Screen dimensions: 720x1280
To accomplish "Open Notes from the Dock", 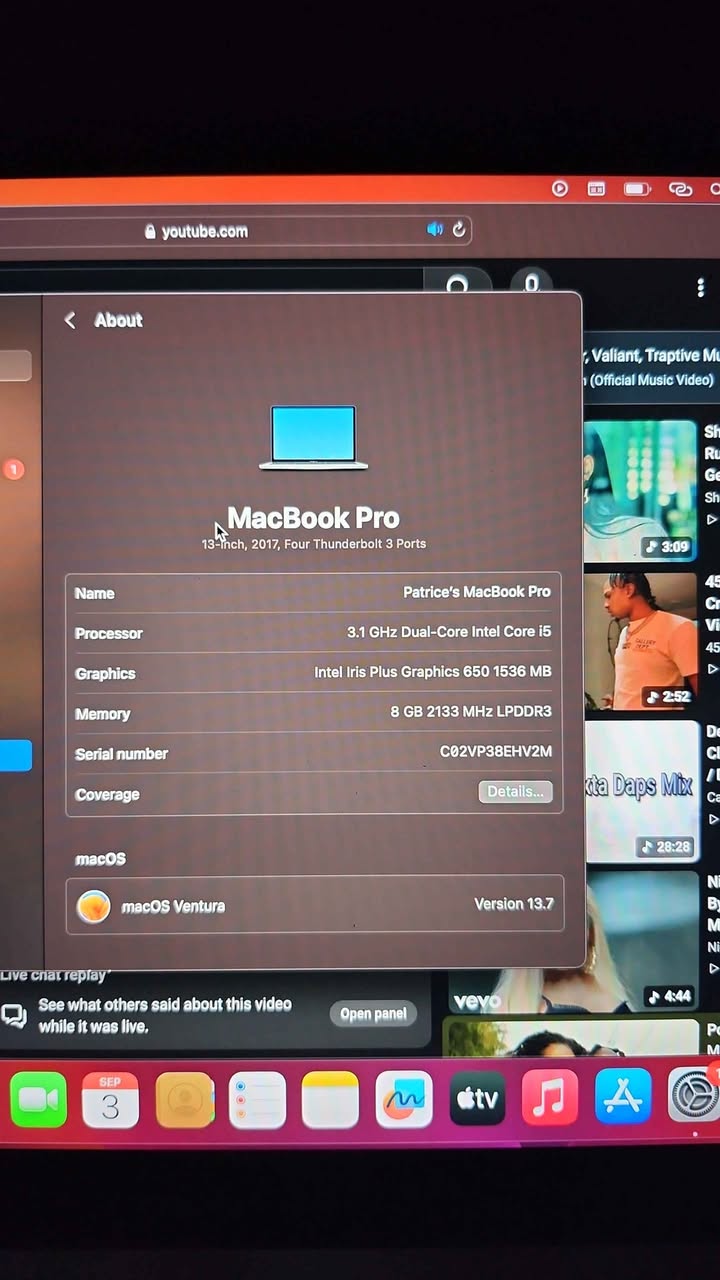I will pos(330,1100).
